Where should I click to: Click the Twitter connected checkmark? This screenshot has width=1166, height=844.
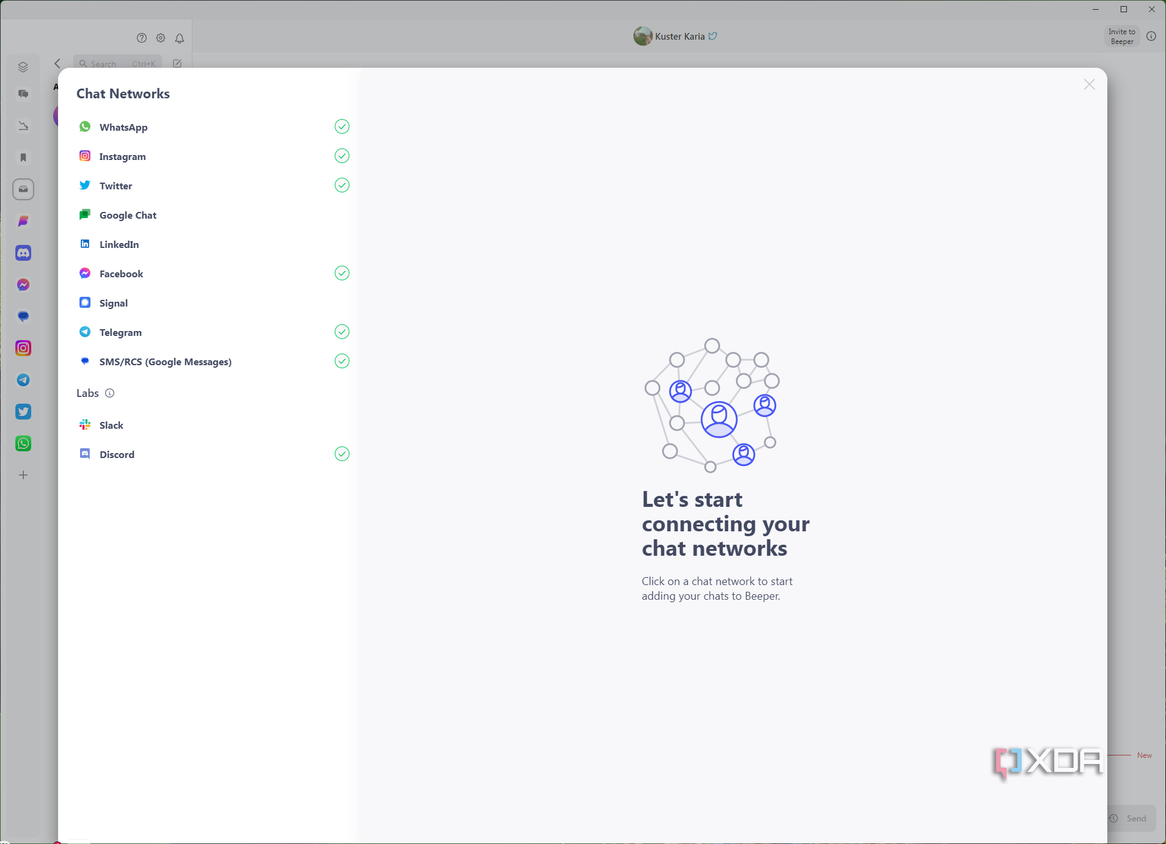(342, 185)
